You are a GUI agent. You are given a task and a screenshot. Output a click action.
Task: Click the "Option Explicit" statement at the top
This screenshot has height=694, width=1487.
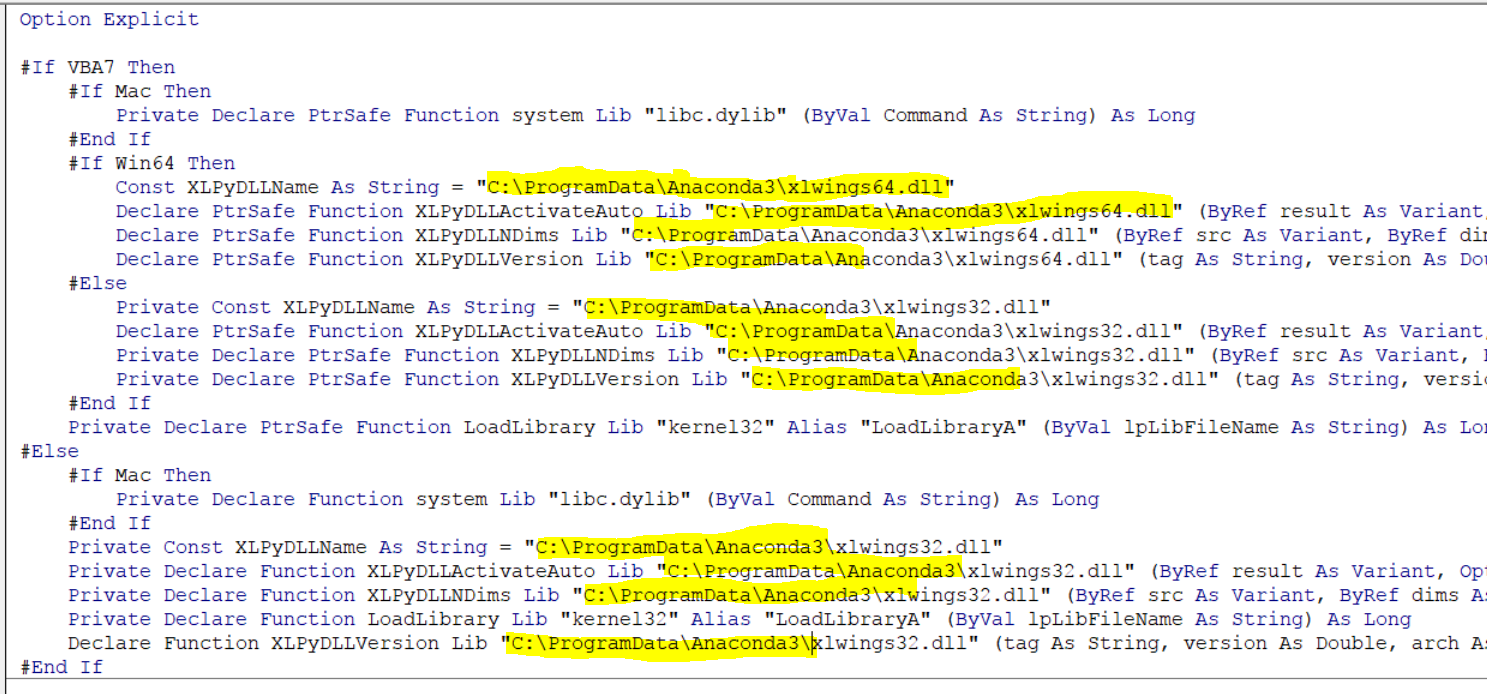pyautogui.click(x=108, y=19)
